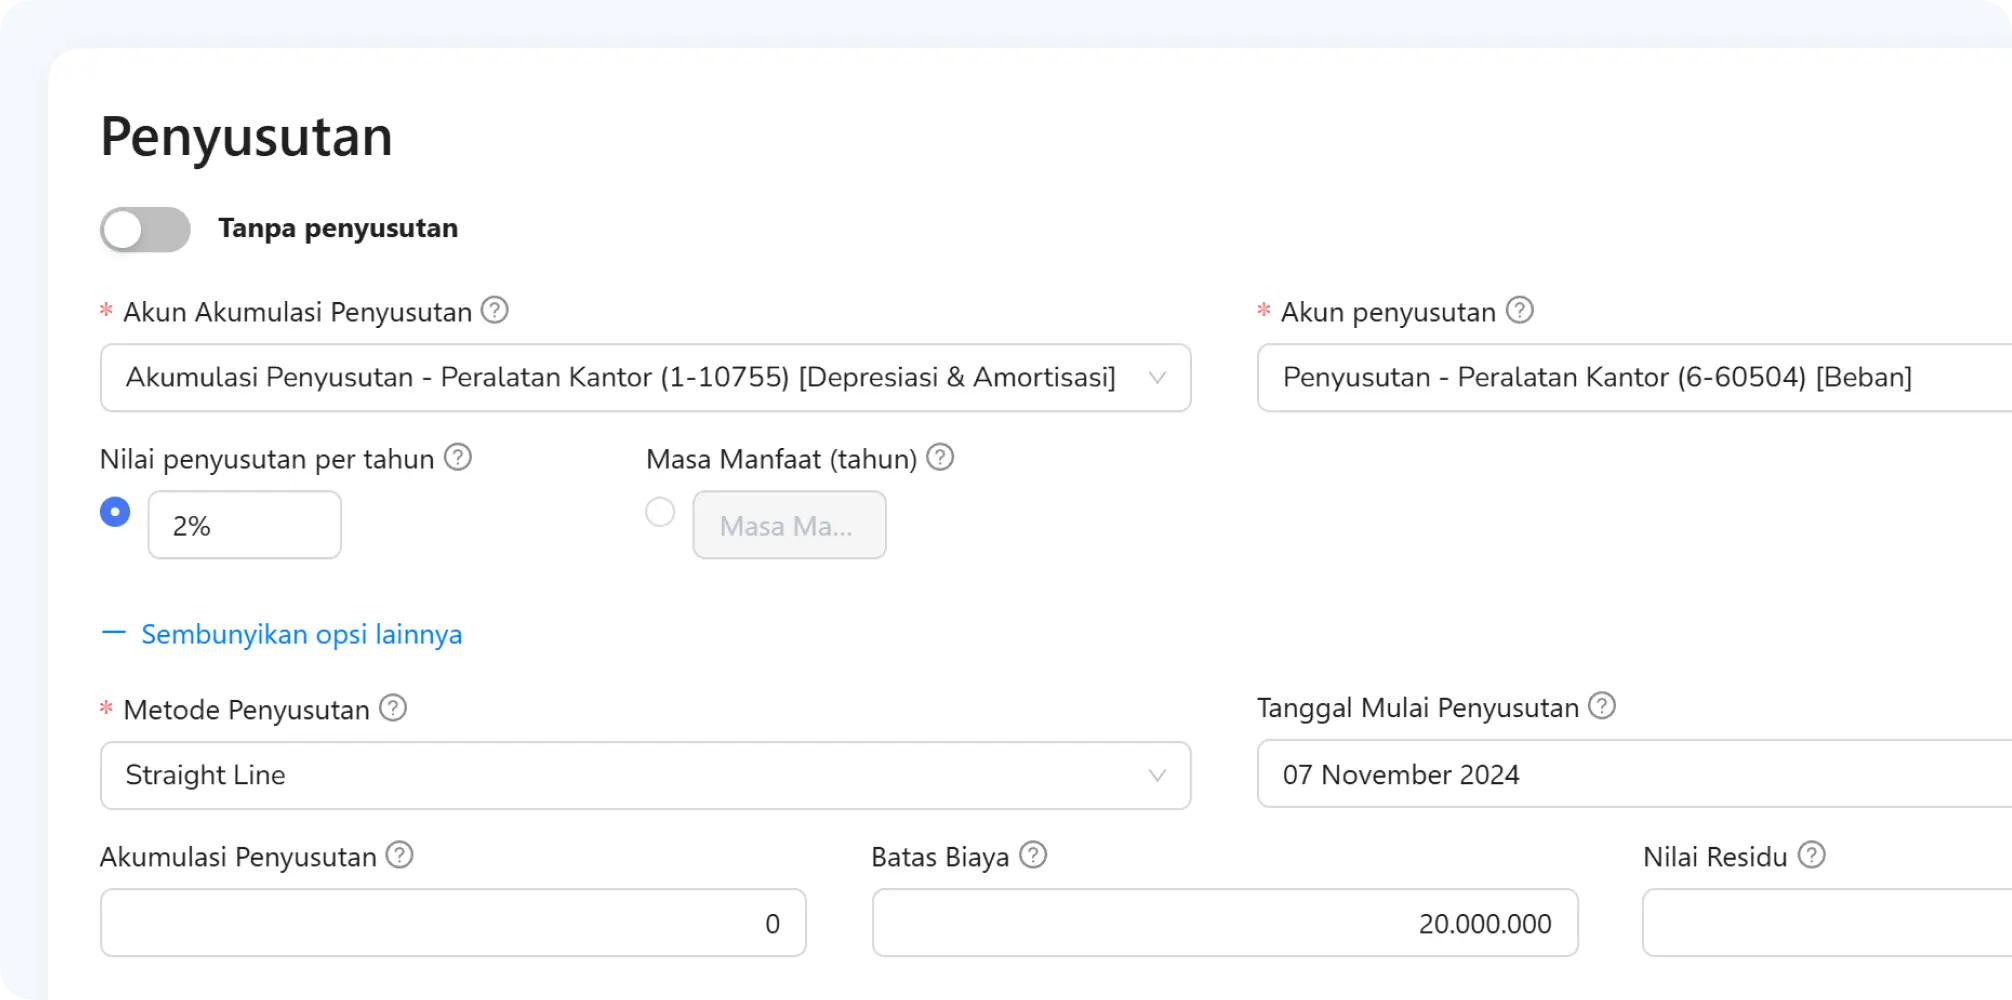Click the Tanpa penyusutan label text
This screenshot has height=1000, width=2012.
pos(338,229)
